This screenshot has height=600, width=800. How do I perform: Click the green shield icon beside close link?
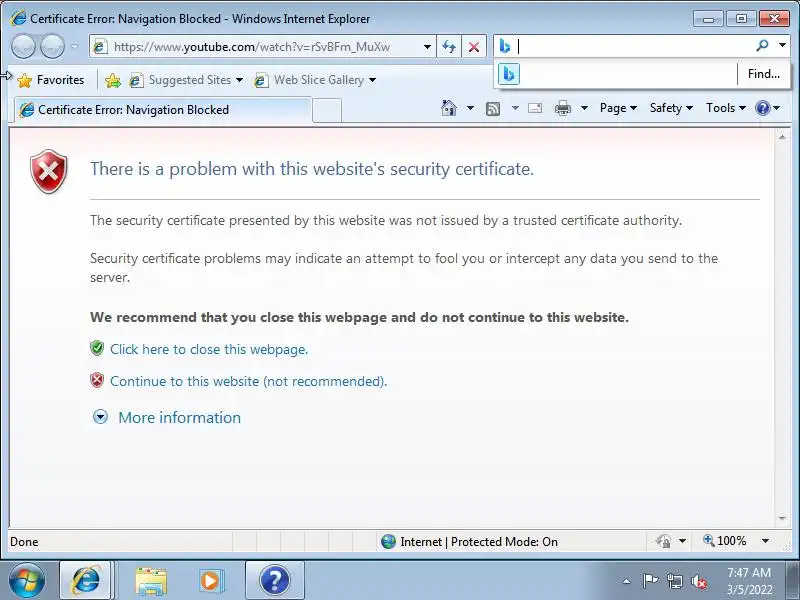[97, 348]
